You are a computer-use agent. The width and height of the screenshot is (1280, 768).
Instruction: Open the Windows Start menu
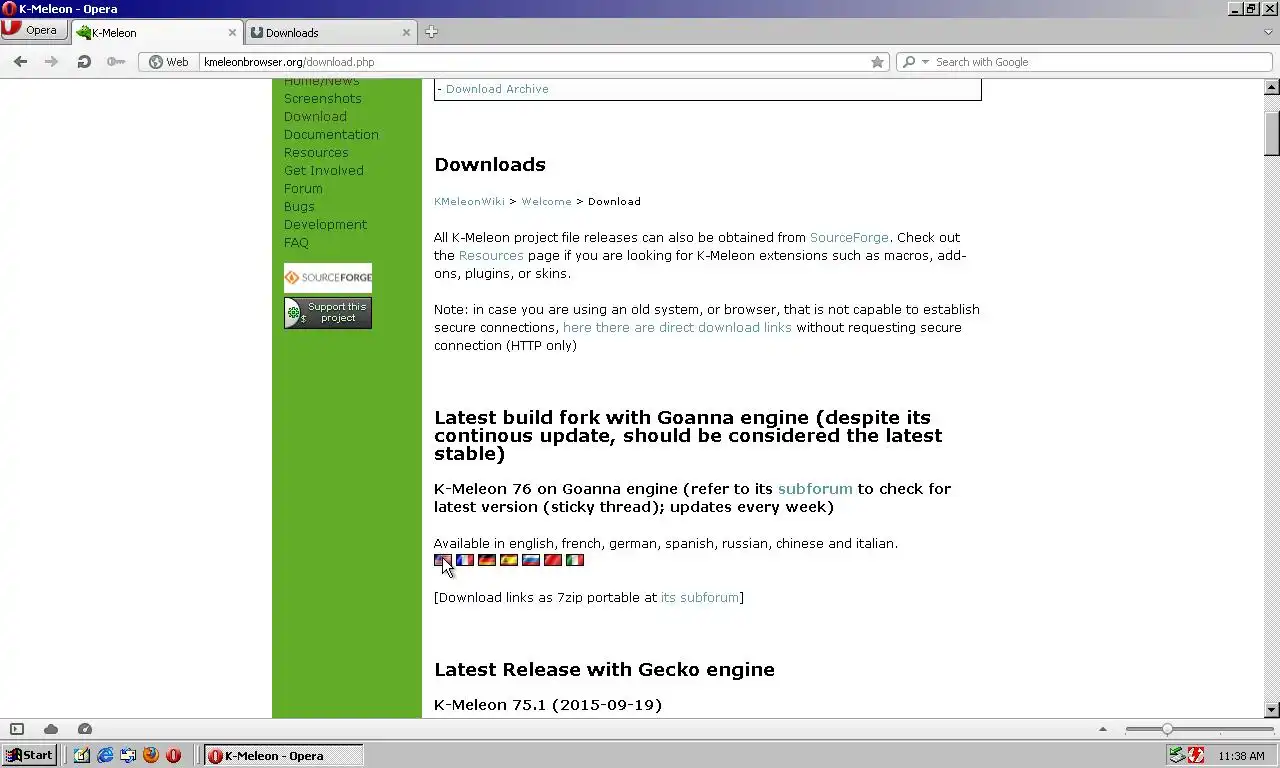[x=29, y=755]
